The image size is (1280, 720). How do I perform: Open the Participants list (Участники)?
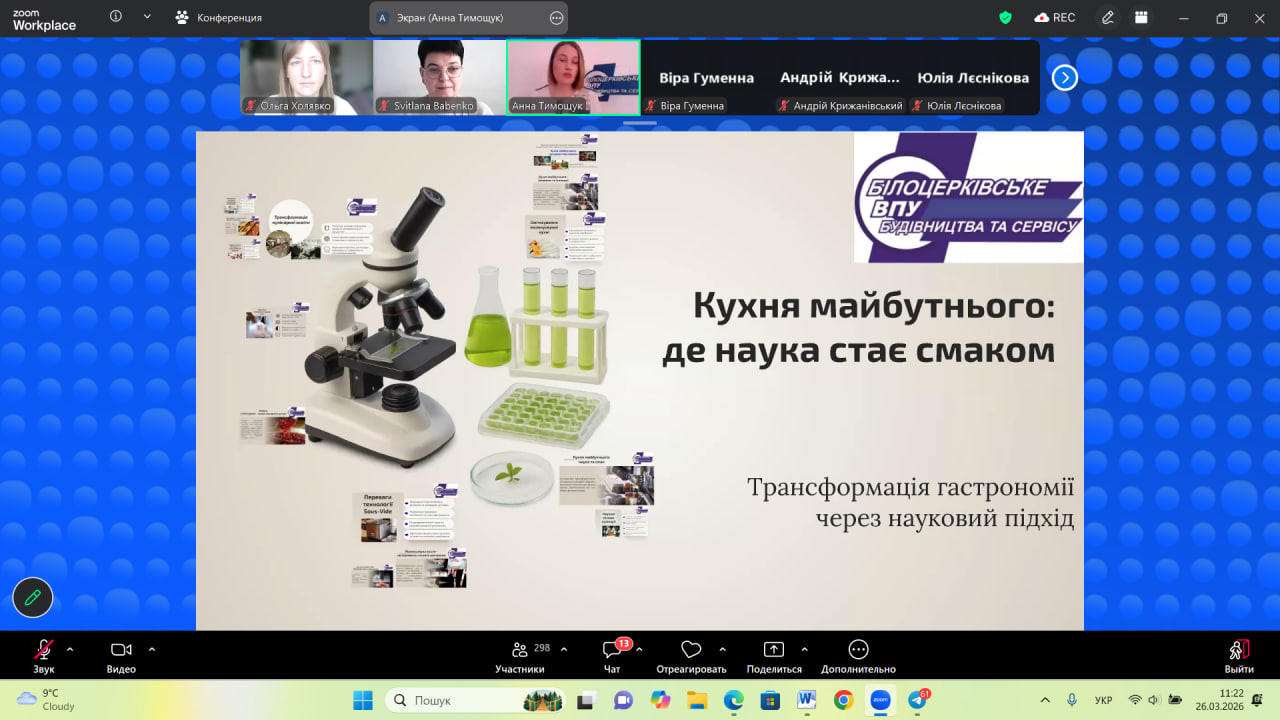(x=519, y=650)
